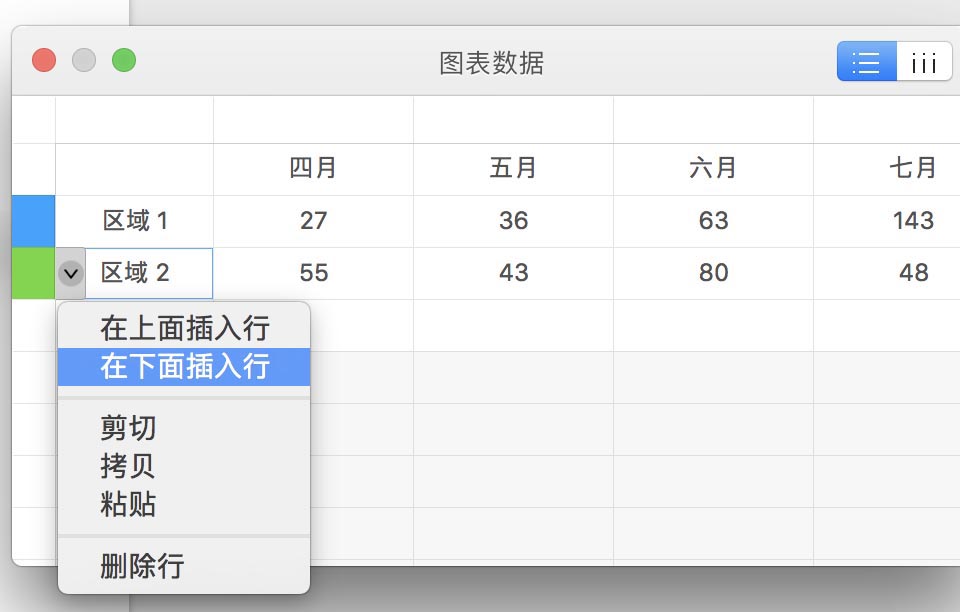
Task: Select the cell containing 48
Action: [887, 273]
